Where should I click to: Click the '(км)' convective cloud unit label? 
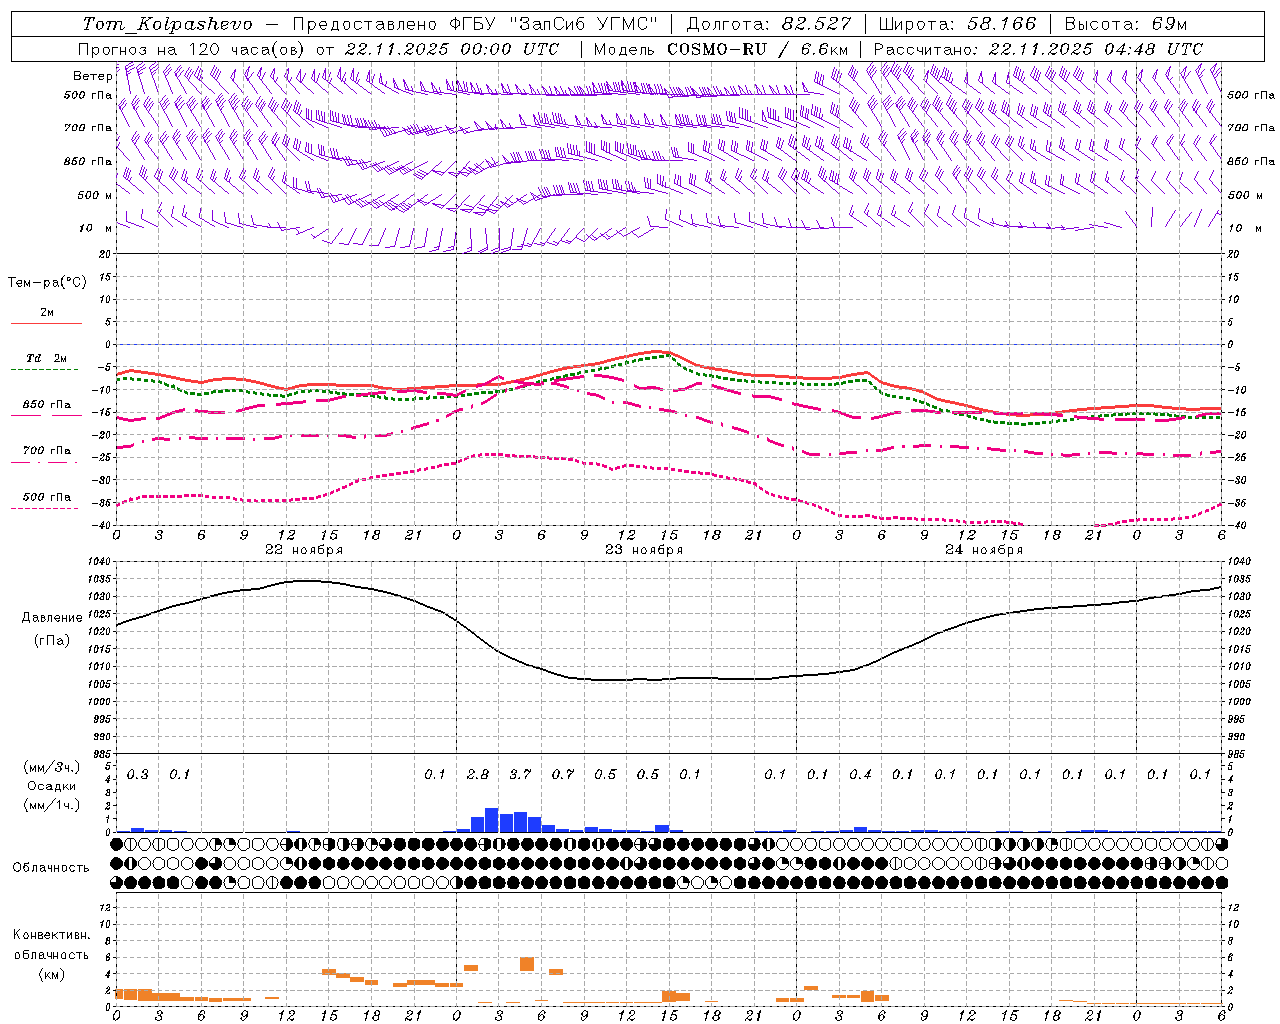[x=52, y=974]
